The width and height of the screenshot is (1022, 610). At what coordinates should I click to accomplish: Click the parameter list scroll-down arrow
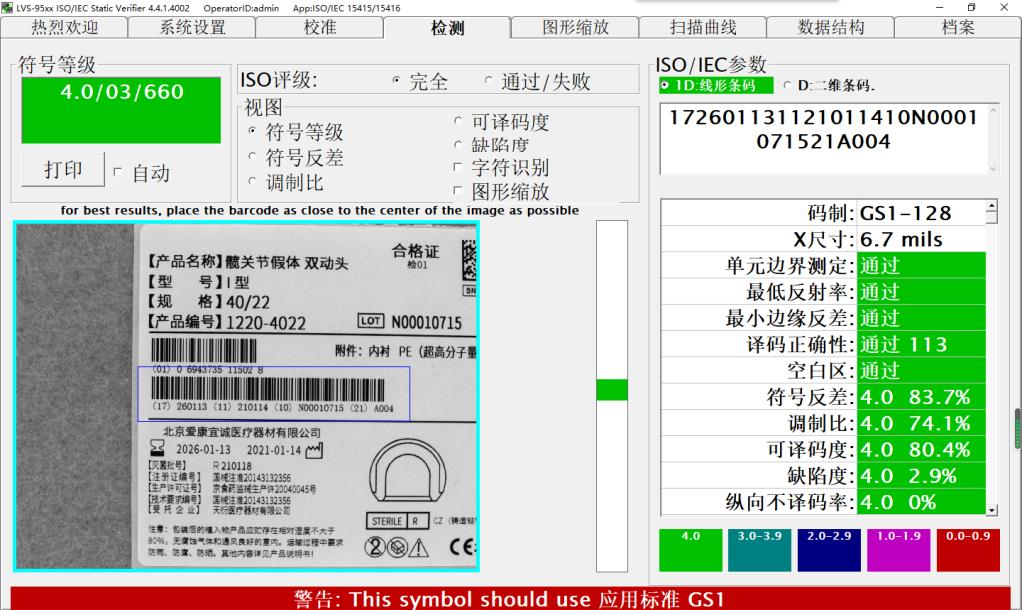point(991,510)
